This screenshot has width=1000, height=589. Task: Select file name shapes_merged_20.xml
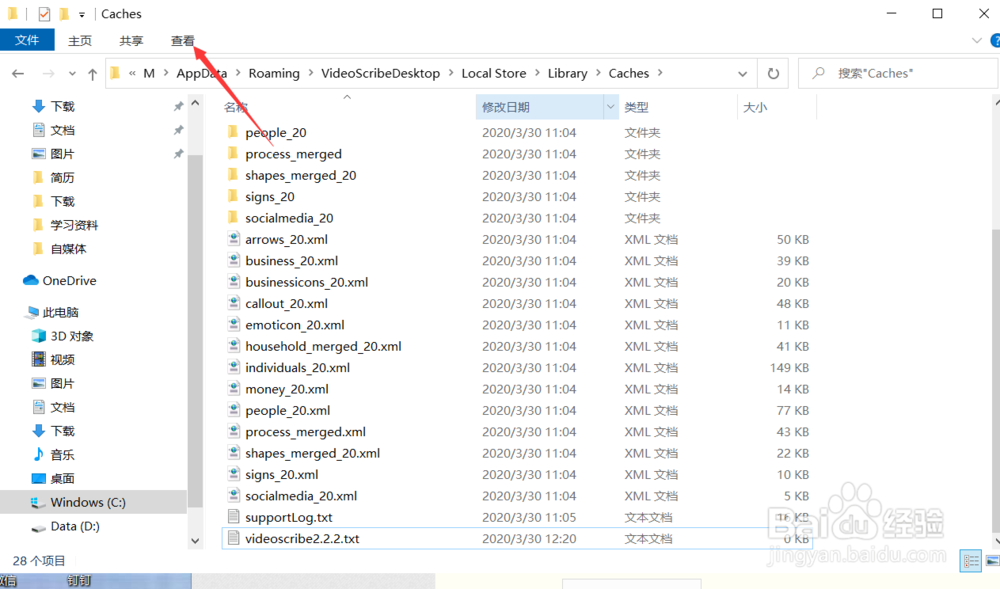(312, 453)
